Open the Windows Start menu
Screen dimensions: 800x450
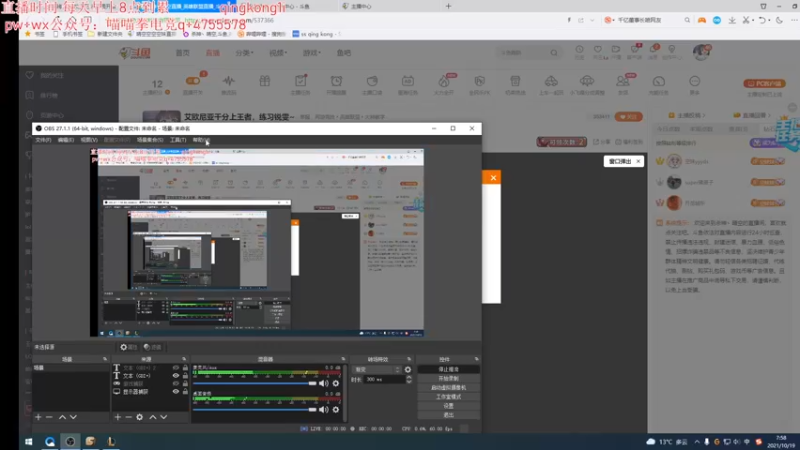pyautogui.click(x=29, y=442)
